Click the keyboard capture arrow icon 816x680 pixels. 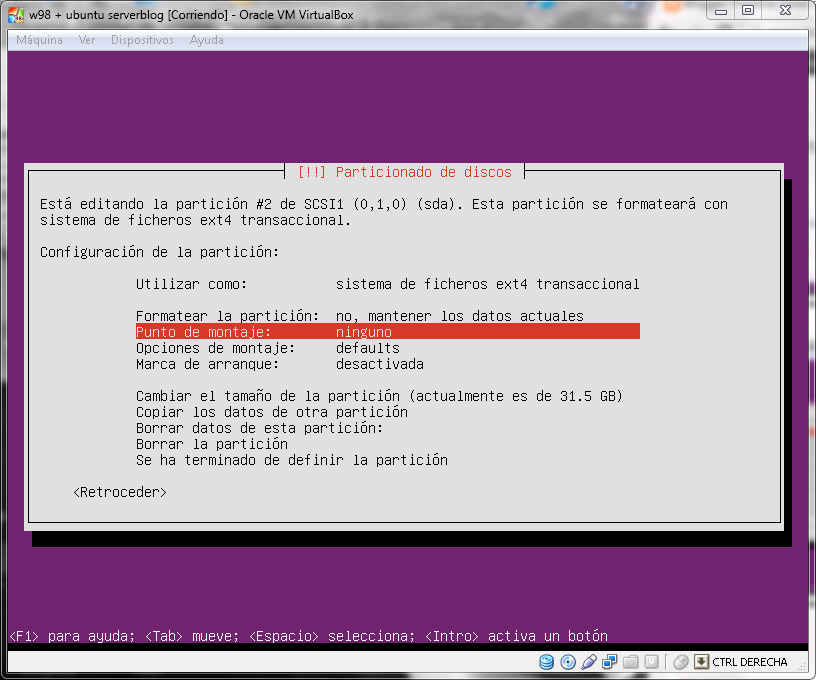point(702,662)
